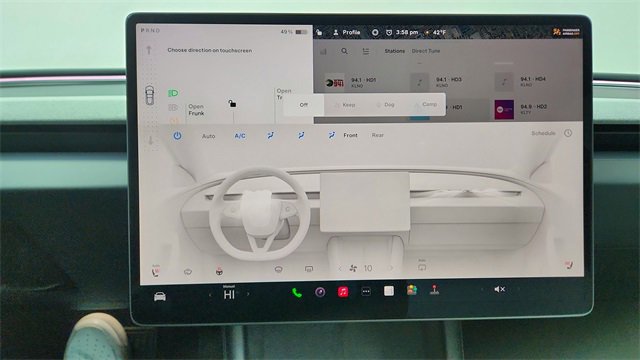Increase fan speed with right arrow
The height and width of the screenshot is (360, 640).
coord(391,268)
